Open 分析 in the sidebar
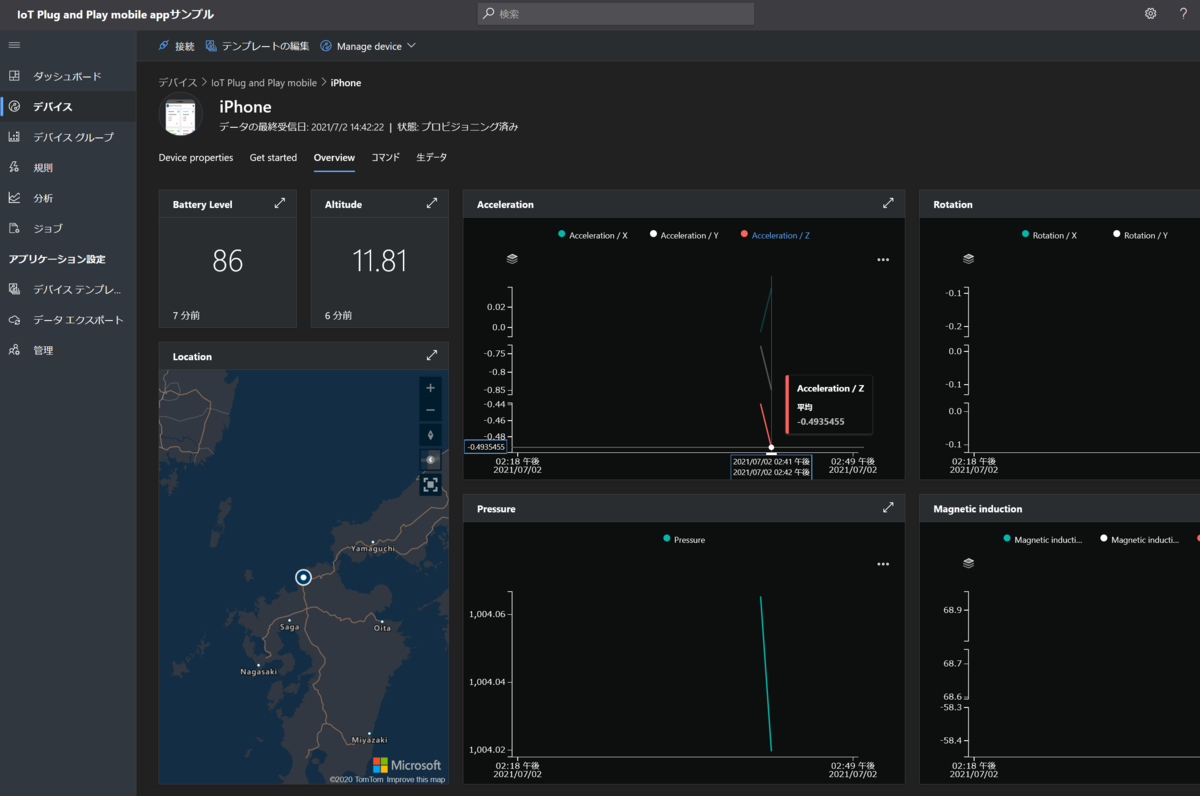 (x=68, y=198)
